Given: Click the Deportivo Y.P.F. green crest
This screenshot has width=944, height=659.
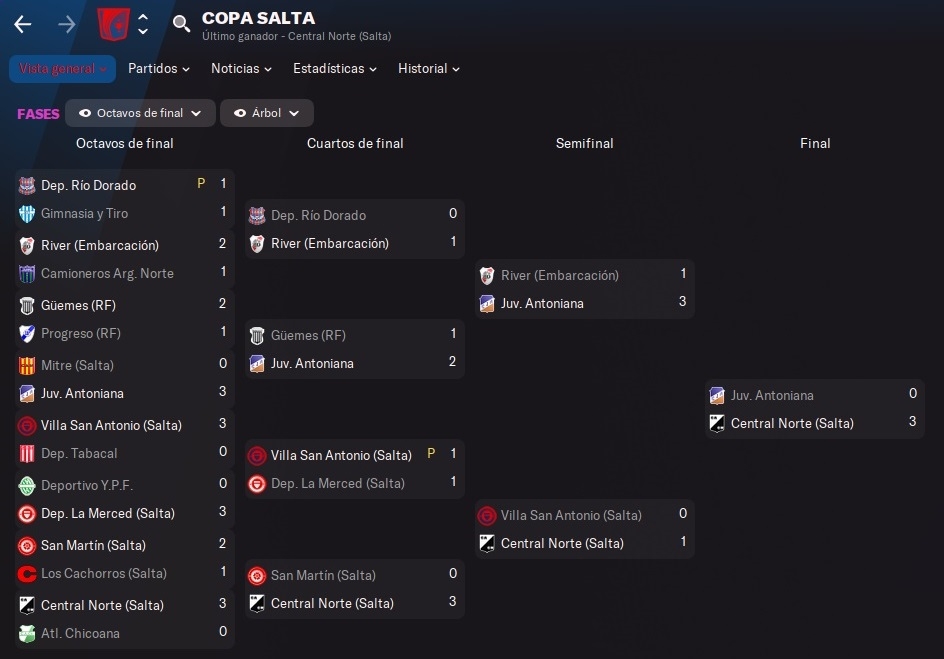Looking at the screenshot, I should pyautogui.click(x=27, y=486).
